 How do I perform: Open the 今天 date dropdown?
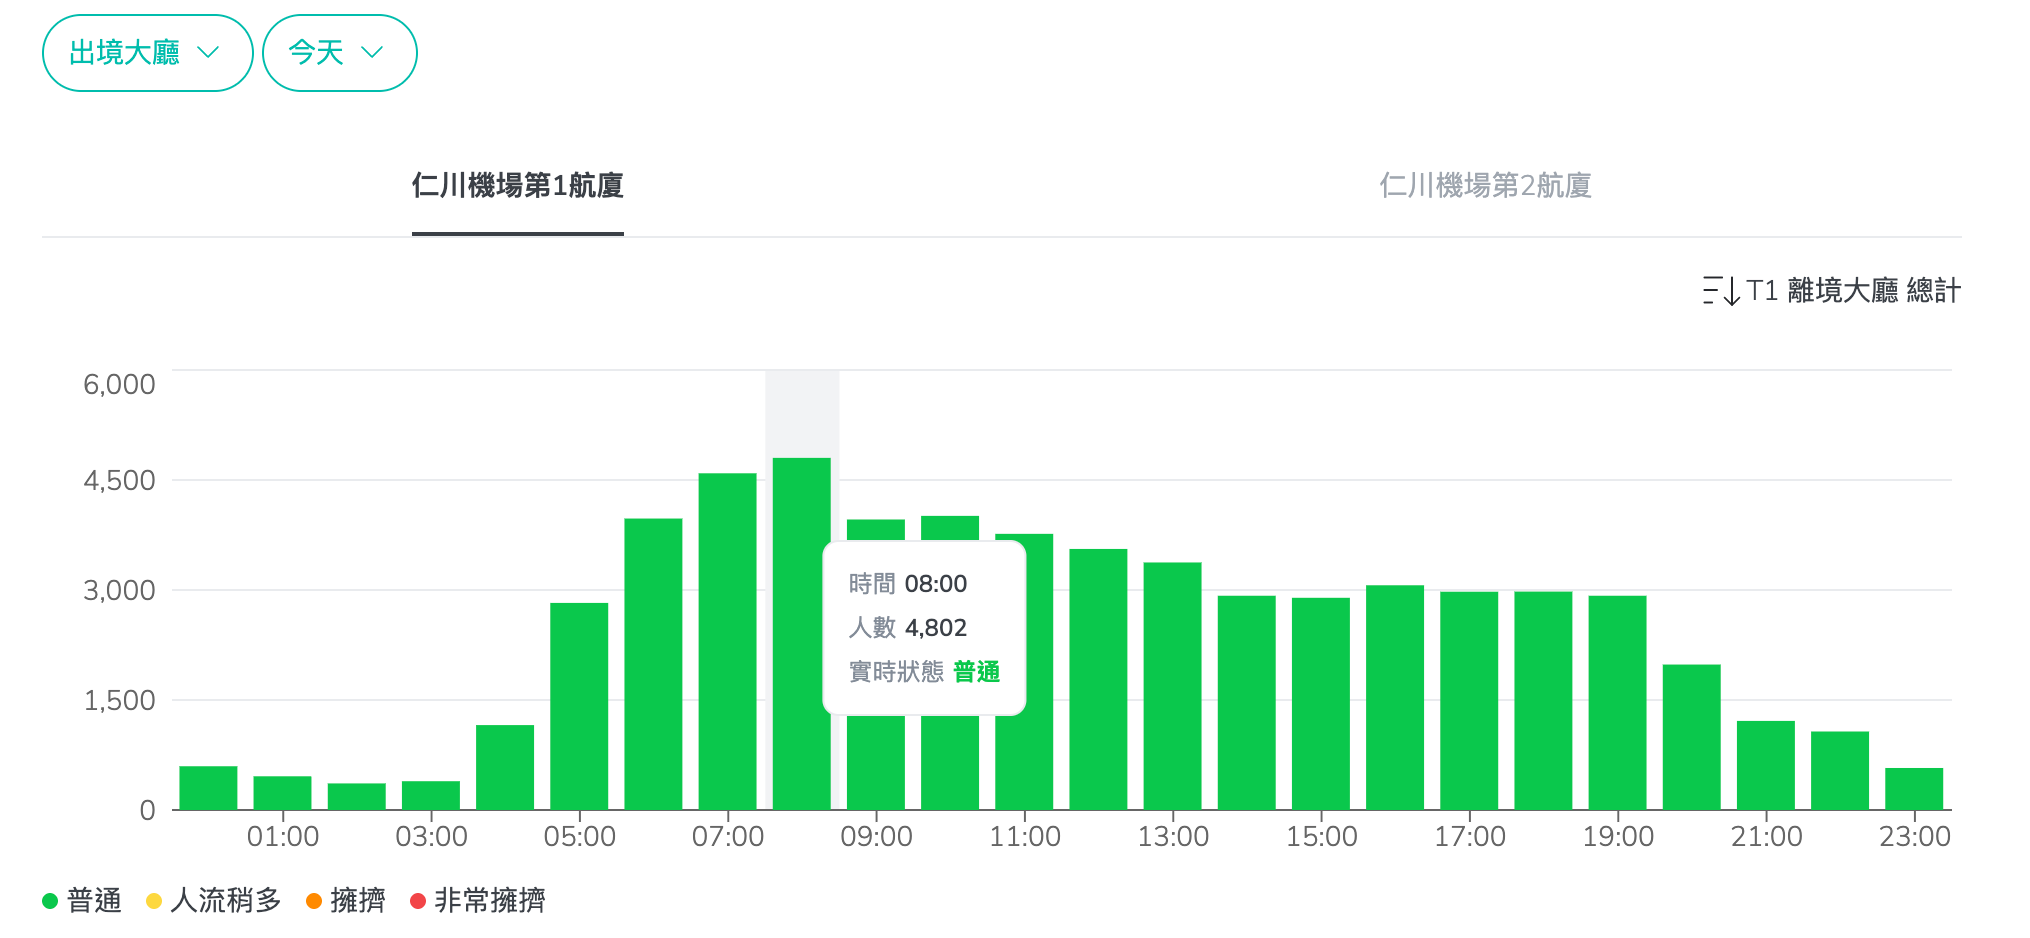coord(339,53)
